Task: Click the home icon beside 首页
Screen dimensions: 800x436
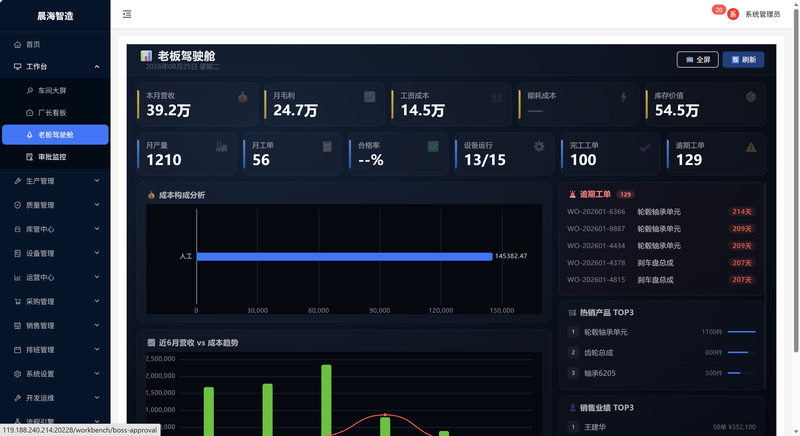Action: tap(17, 44)
